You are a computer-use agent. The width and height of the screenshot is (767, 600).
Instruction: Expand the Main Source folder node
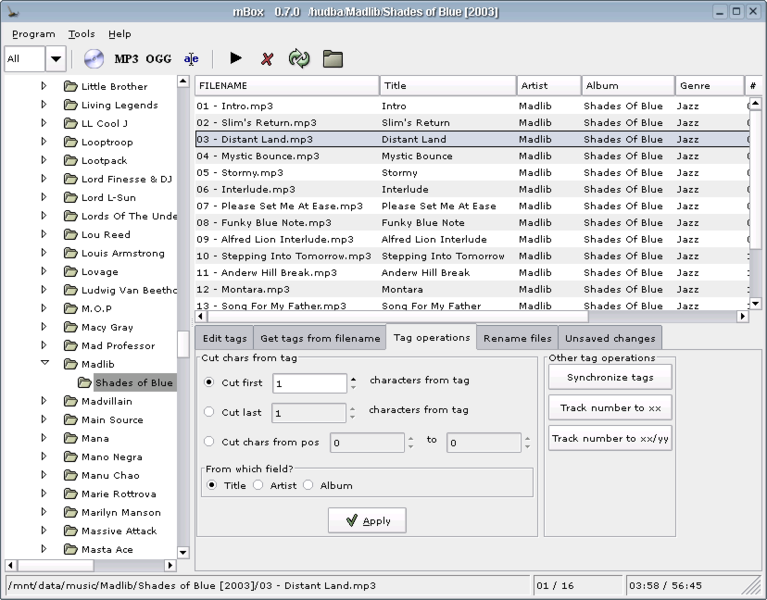pyautogui.click(x=44, y=420)
